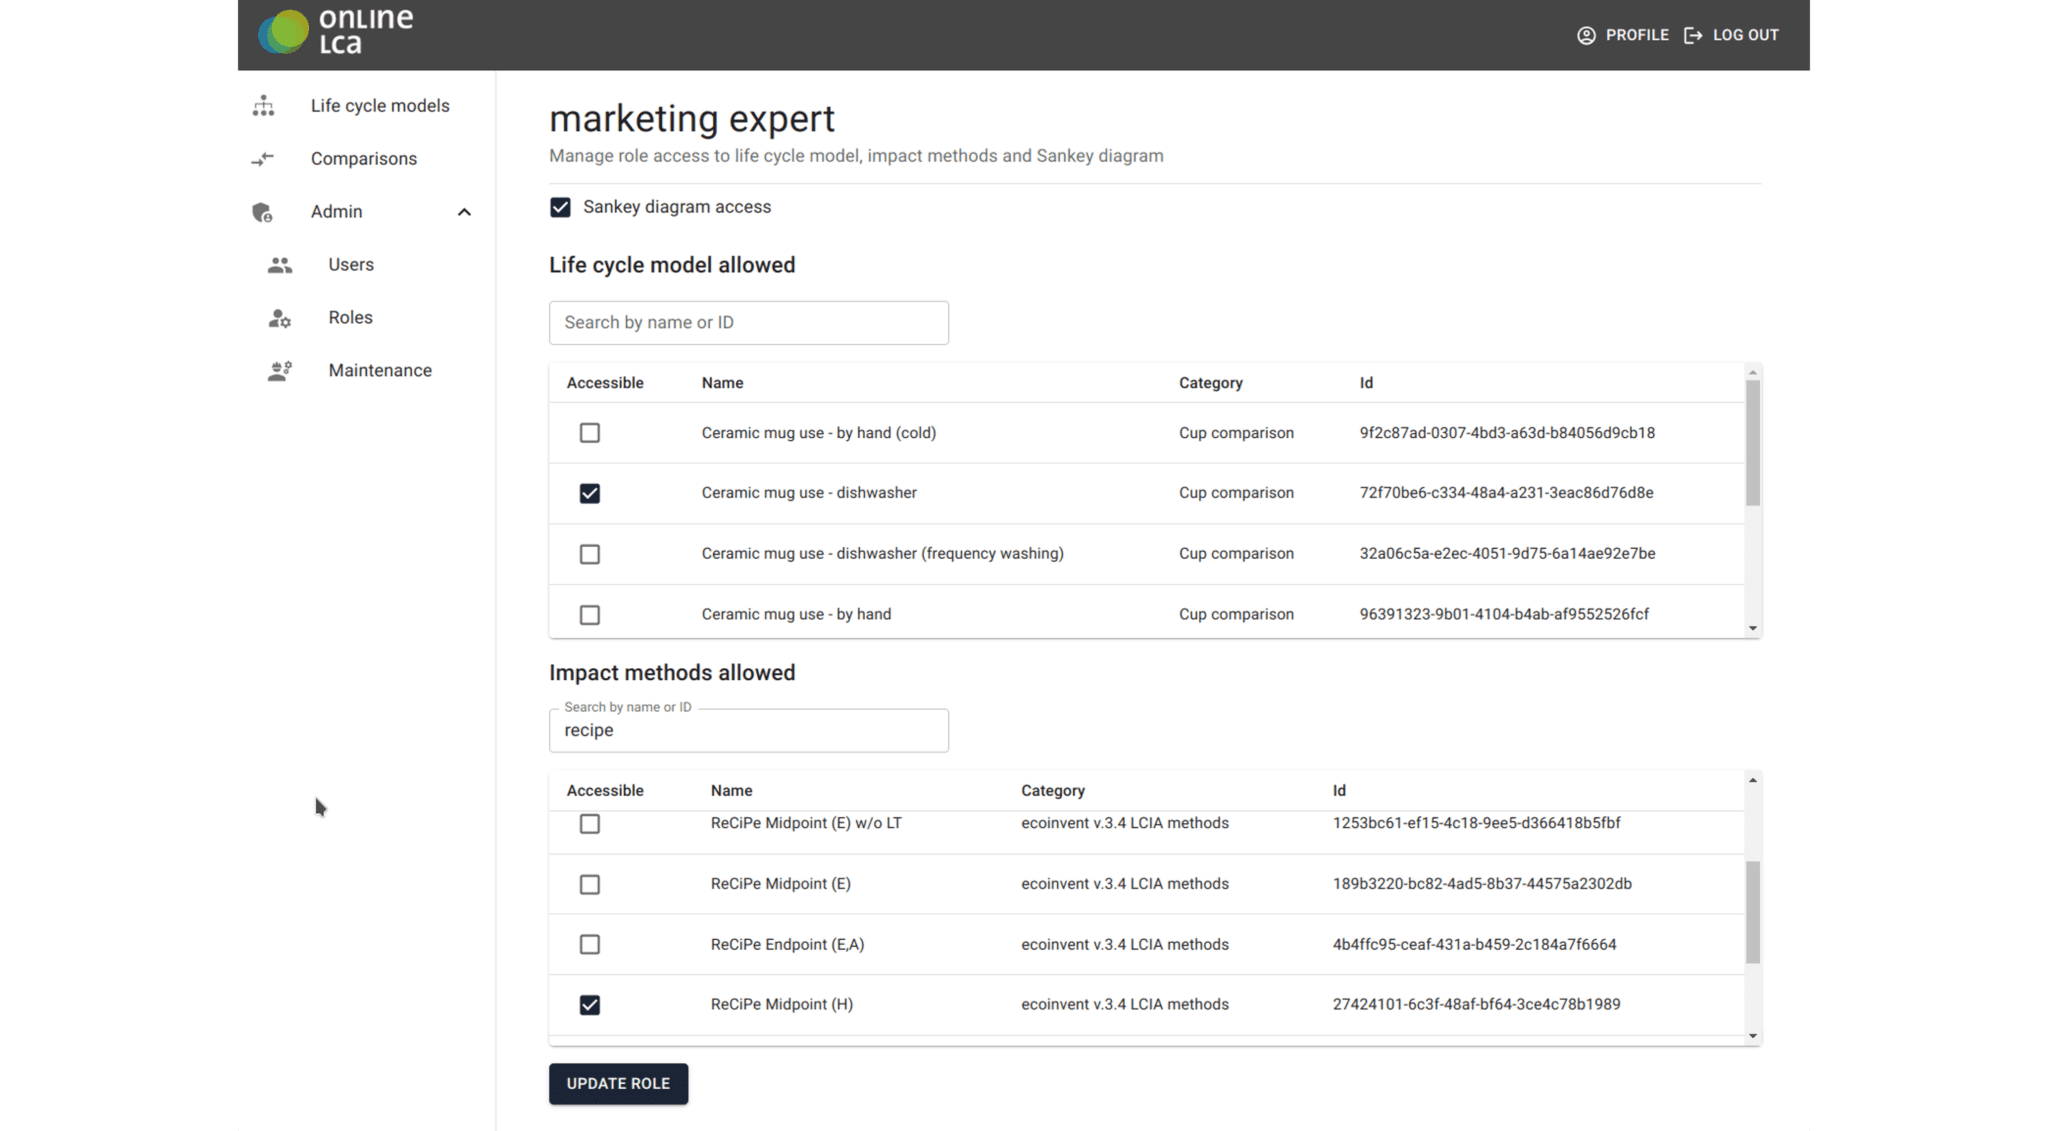Click the Life cycle models hierarchy icon
Viewport: 2048px width, 1131px height.
pyautogui.click(x=263, y=106)
